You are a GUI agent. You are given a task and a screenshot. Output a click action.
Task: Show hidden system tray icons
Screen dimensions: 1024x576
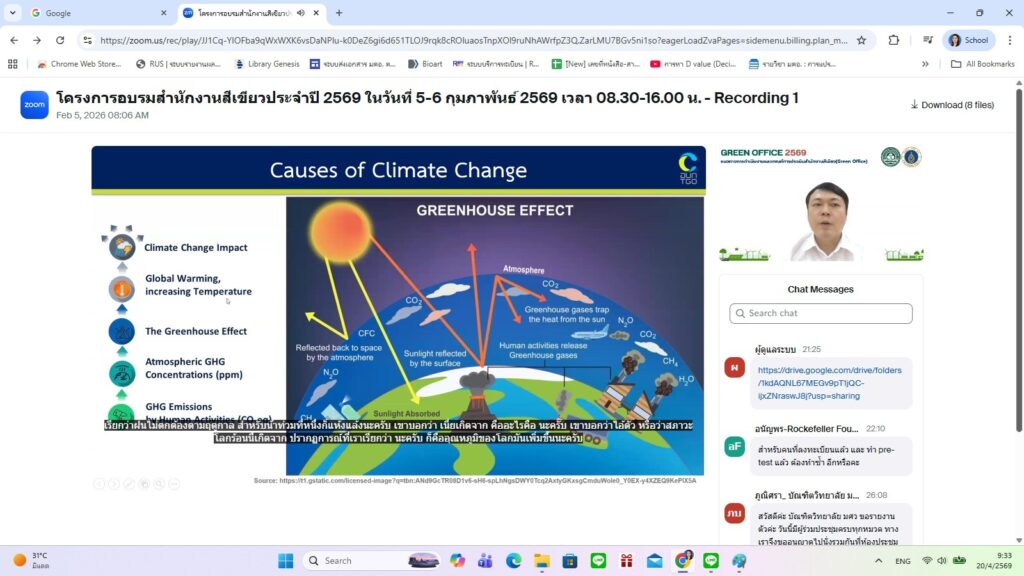(877, 560)
